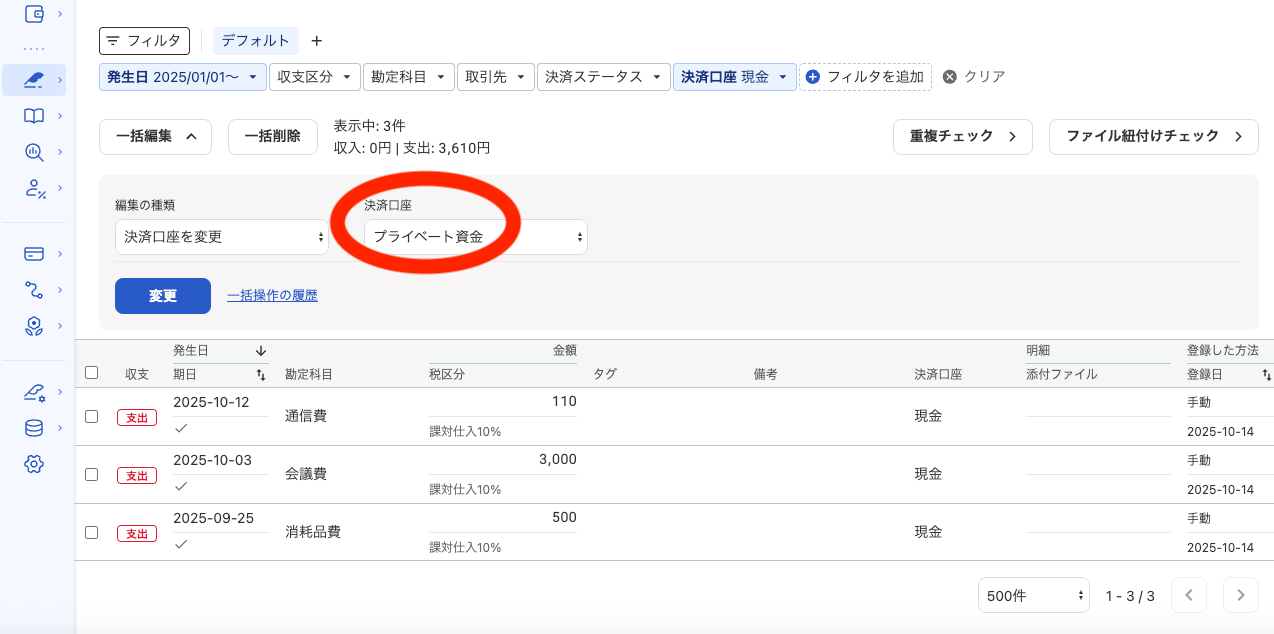Check the checkbox on the 通信費 row
This screenshot has width=1274, height=634.
91,417
